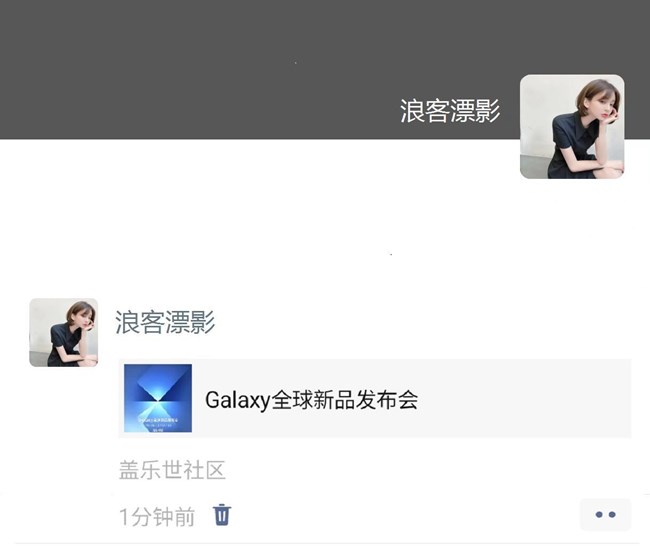Image resolution: width=650 pixels, height=550 pixels.
Task: Open the gray shared link card
Action: click(x=375, y=398)
